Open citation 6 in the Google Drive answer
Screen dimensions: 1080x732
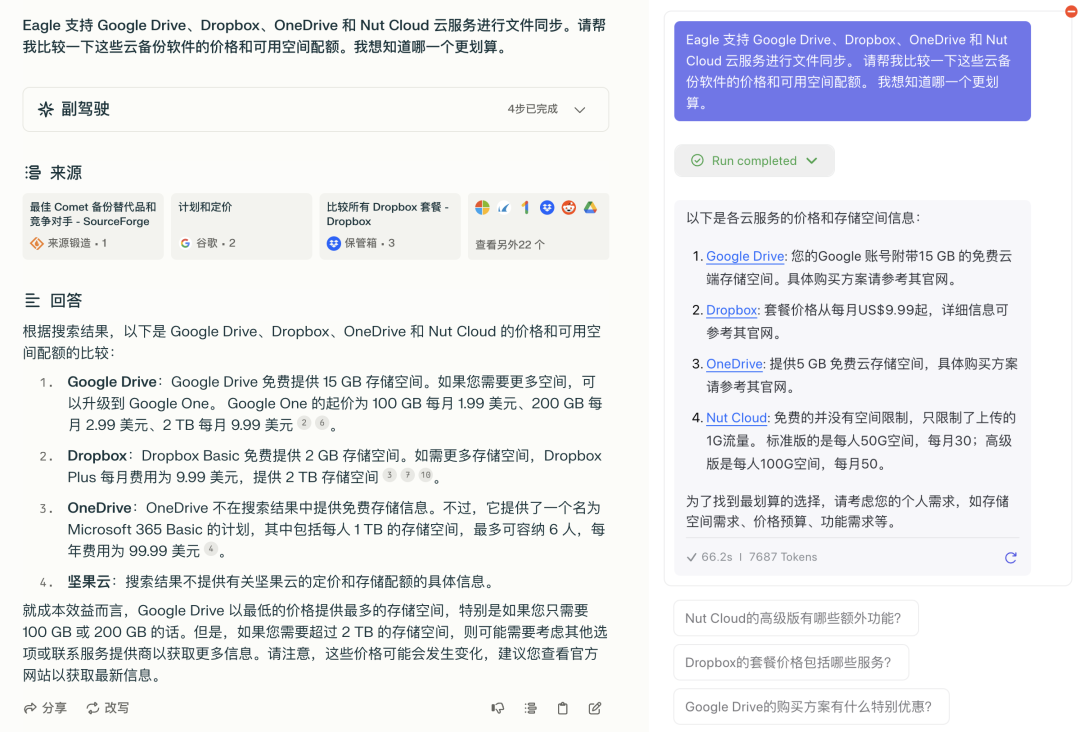[x=322, y=423]
